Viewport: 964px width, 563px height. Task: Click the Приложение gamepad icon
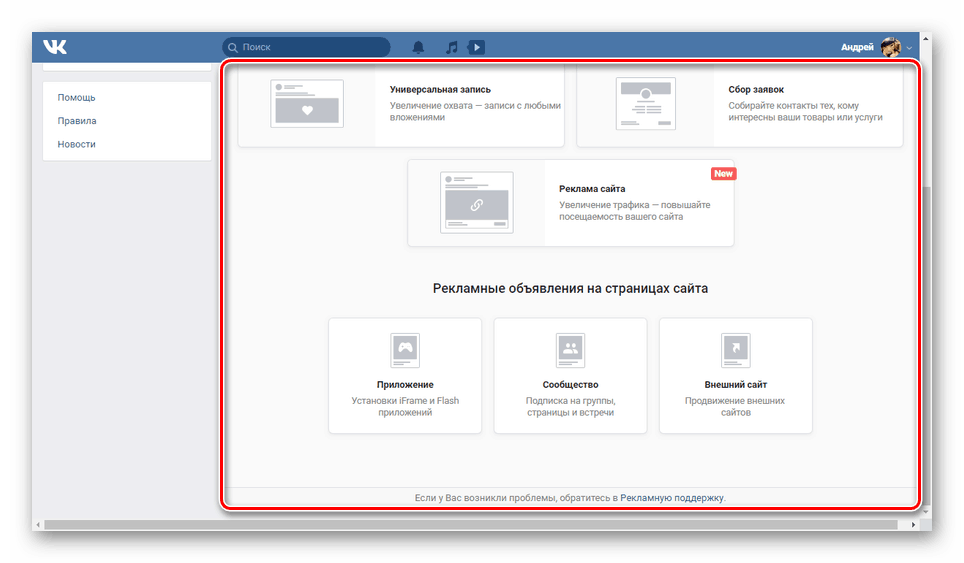405,350
